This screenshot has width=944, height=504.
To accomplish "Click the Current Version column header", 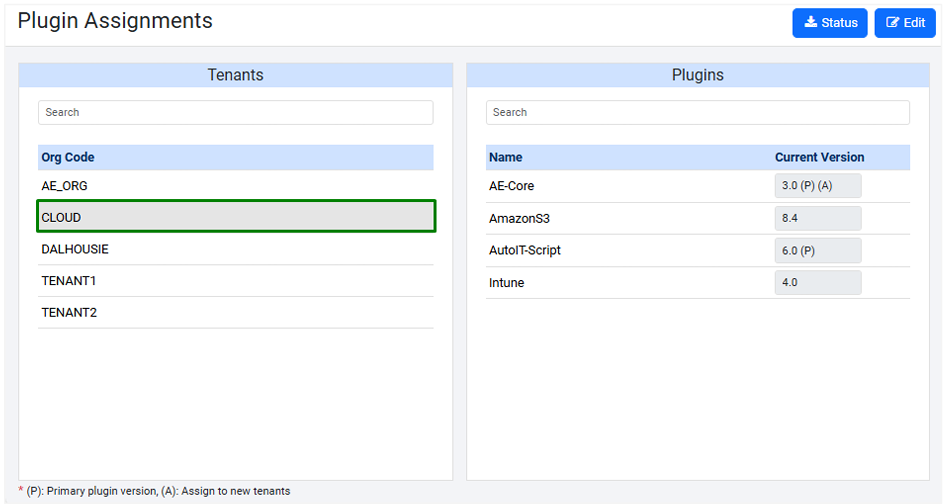I will (x=819, y=157).
